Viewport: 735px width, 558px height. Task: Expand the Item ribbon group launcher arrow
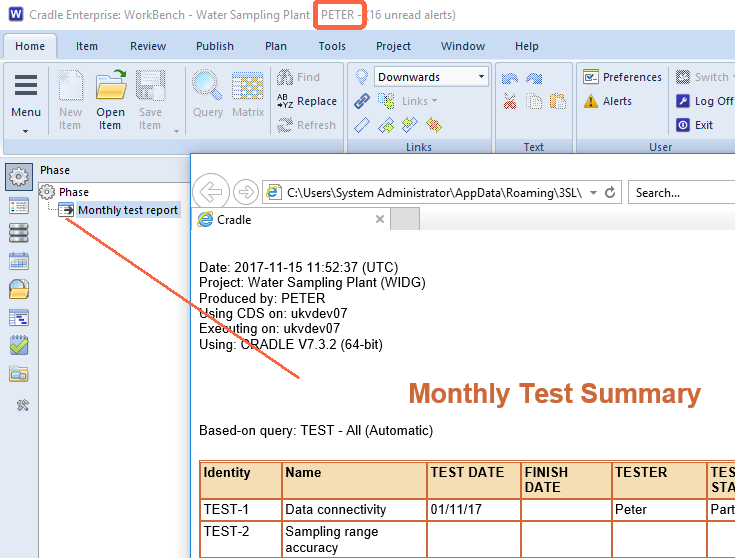coord(177,131)
